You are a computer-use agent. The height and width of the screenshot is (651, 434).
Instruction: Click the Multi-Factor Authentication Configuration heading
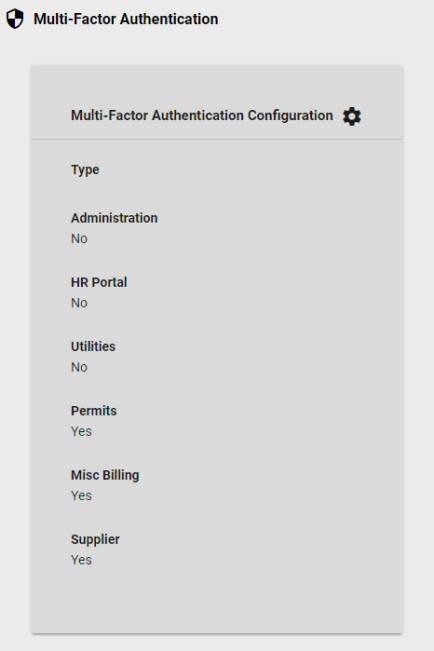pos(202,115)
